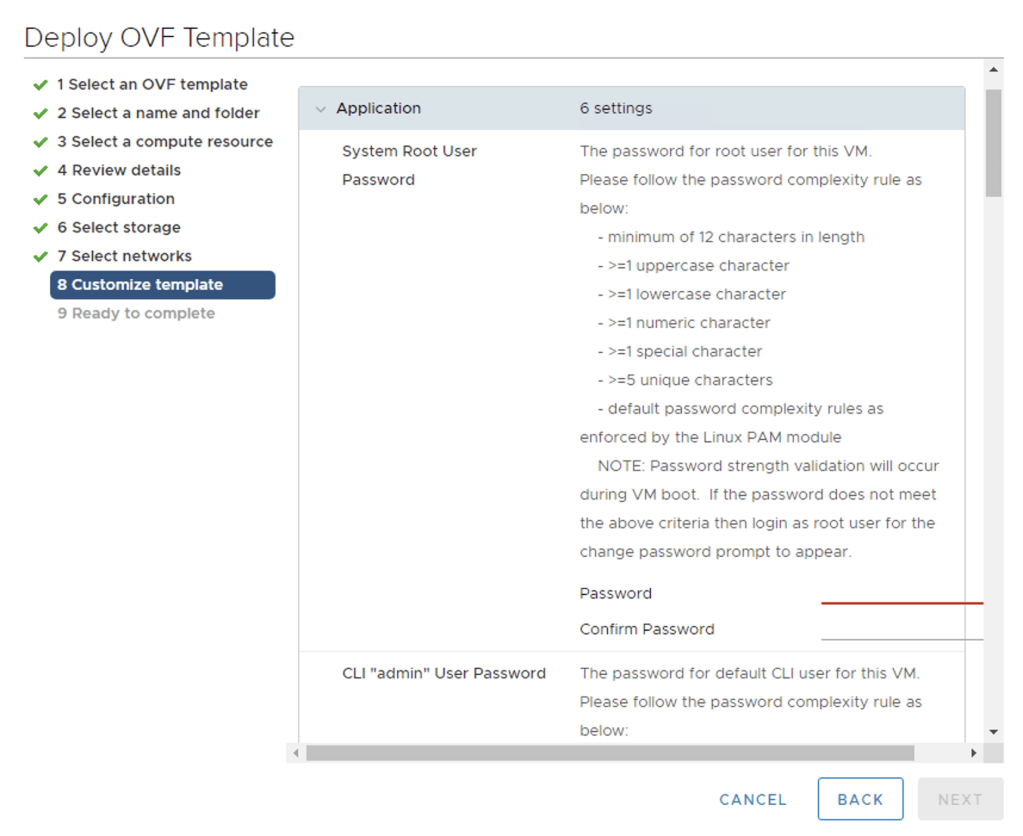Click the checkmark beside Select networks
The height and width of the screenshot is (836, 1023).
(40, 257)
